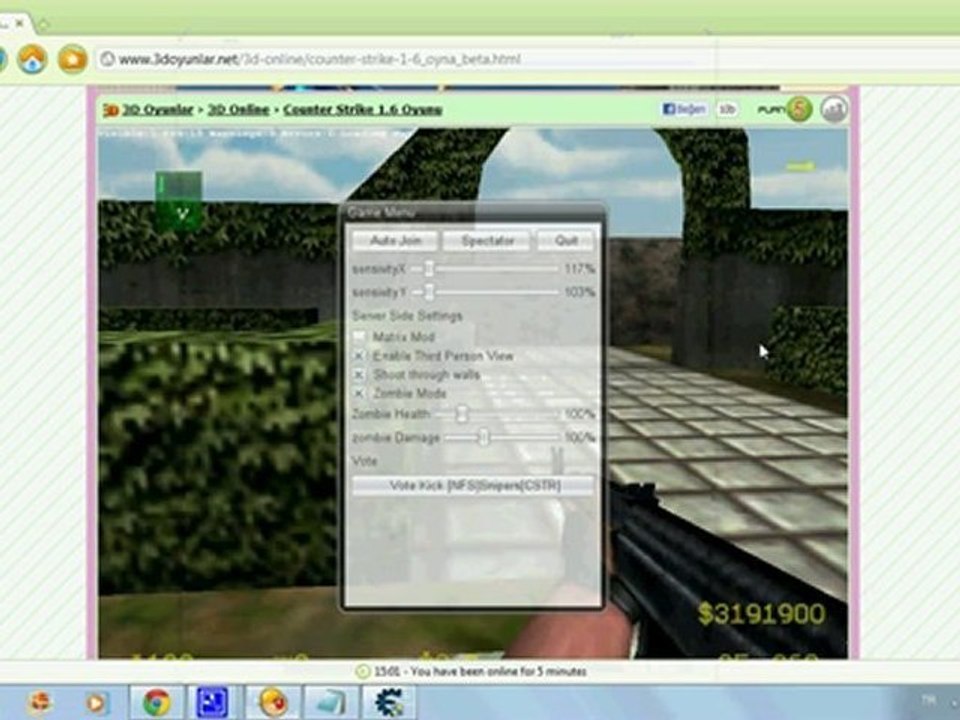Open the 3D Online breadcrumb link
This screenshot has width=960, height=720.
(238, 110)
